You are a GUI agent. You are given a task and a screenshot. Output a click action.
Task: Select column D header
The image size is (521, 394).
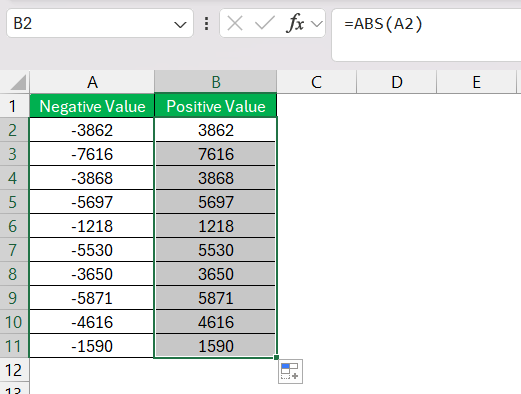[397, 82]
